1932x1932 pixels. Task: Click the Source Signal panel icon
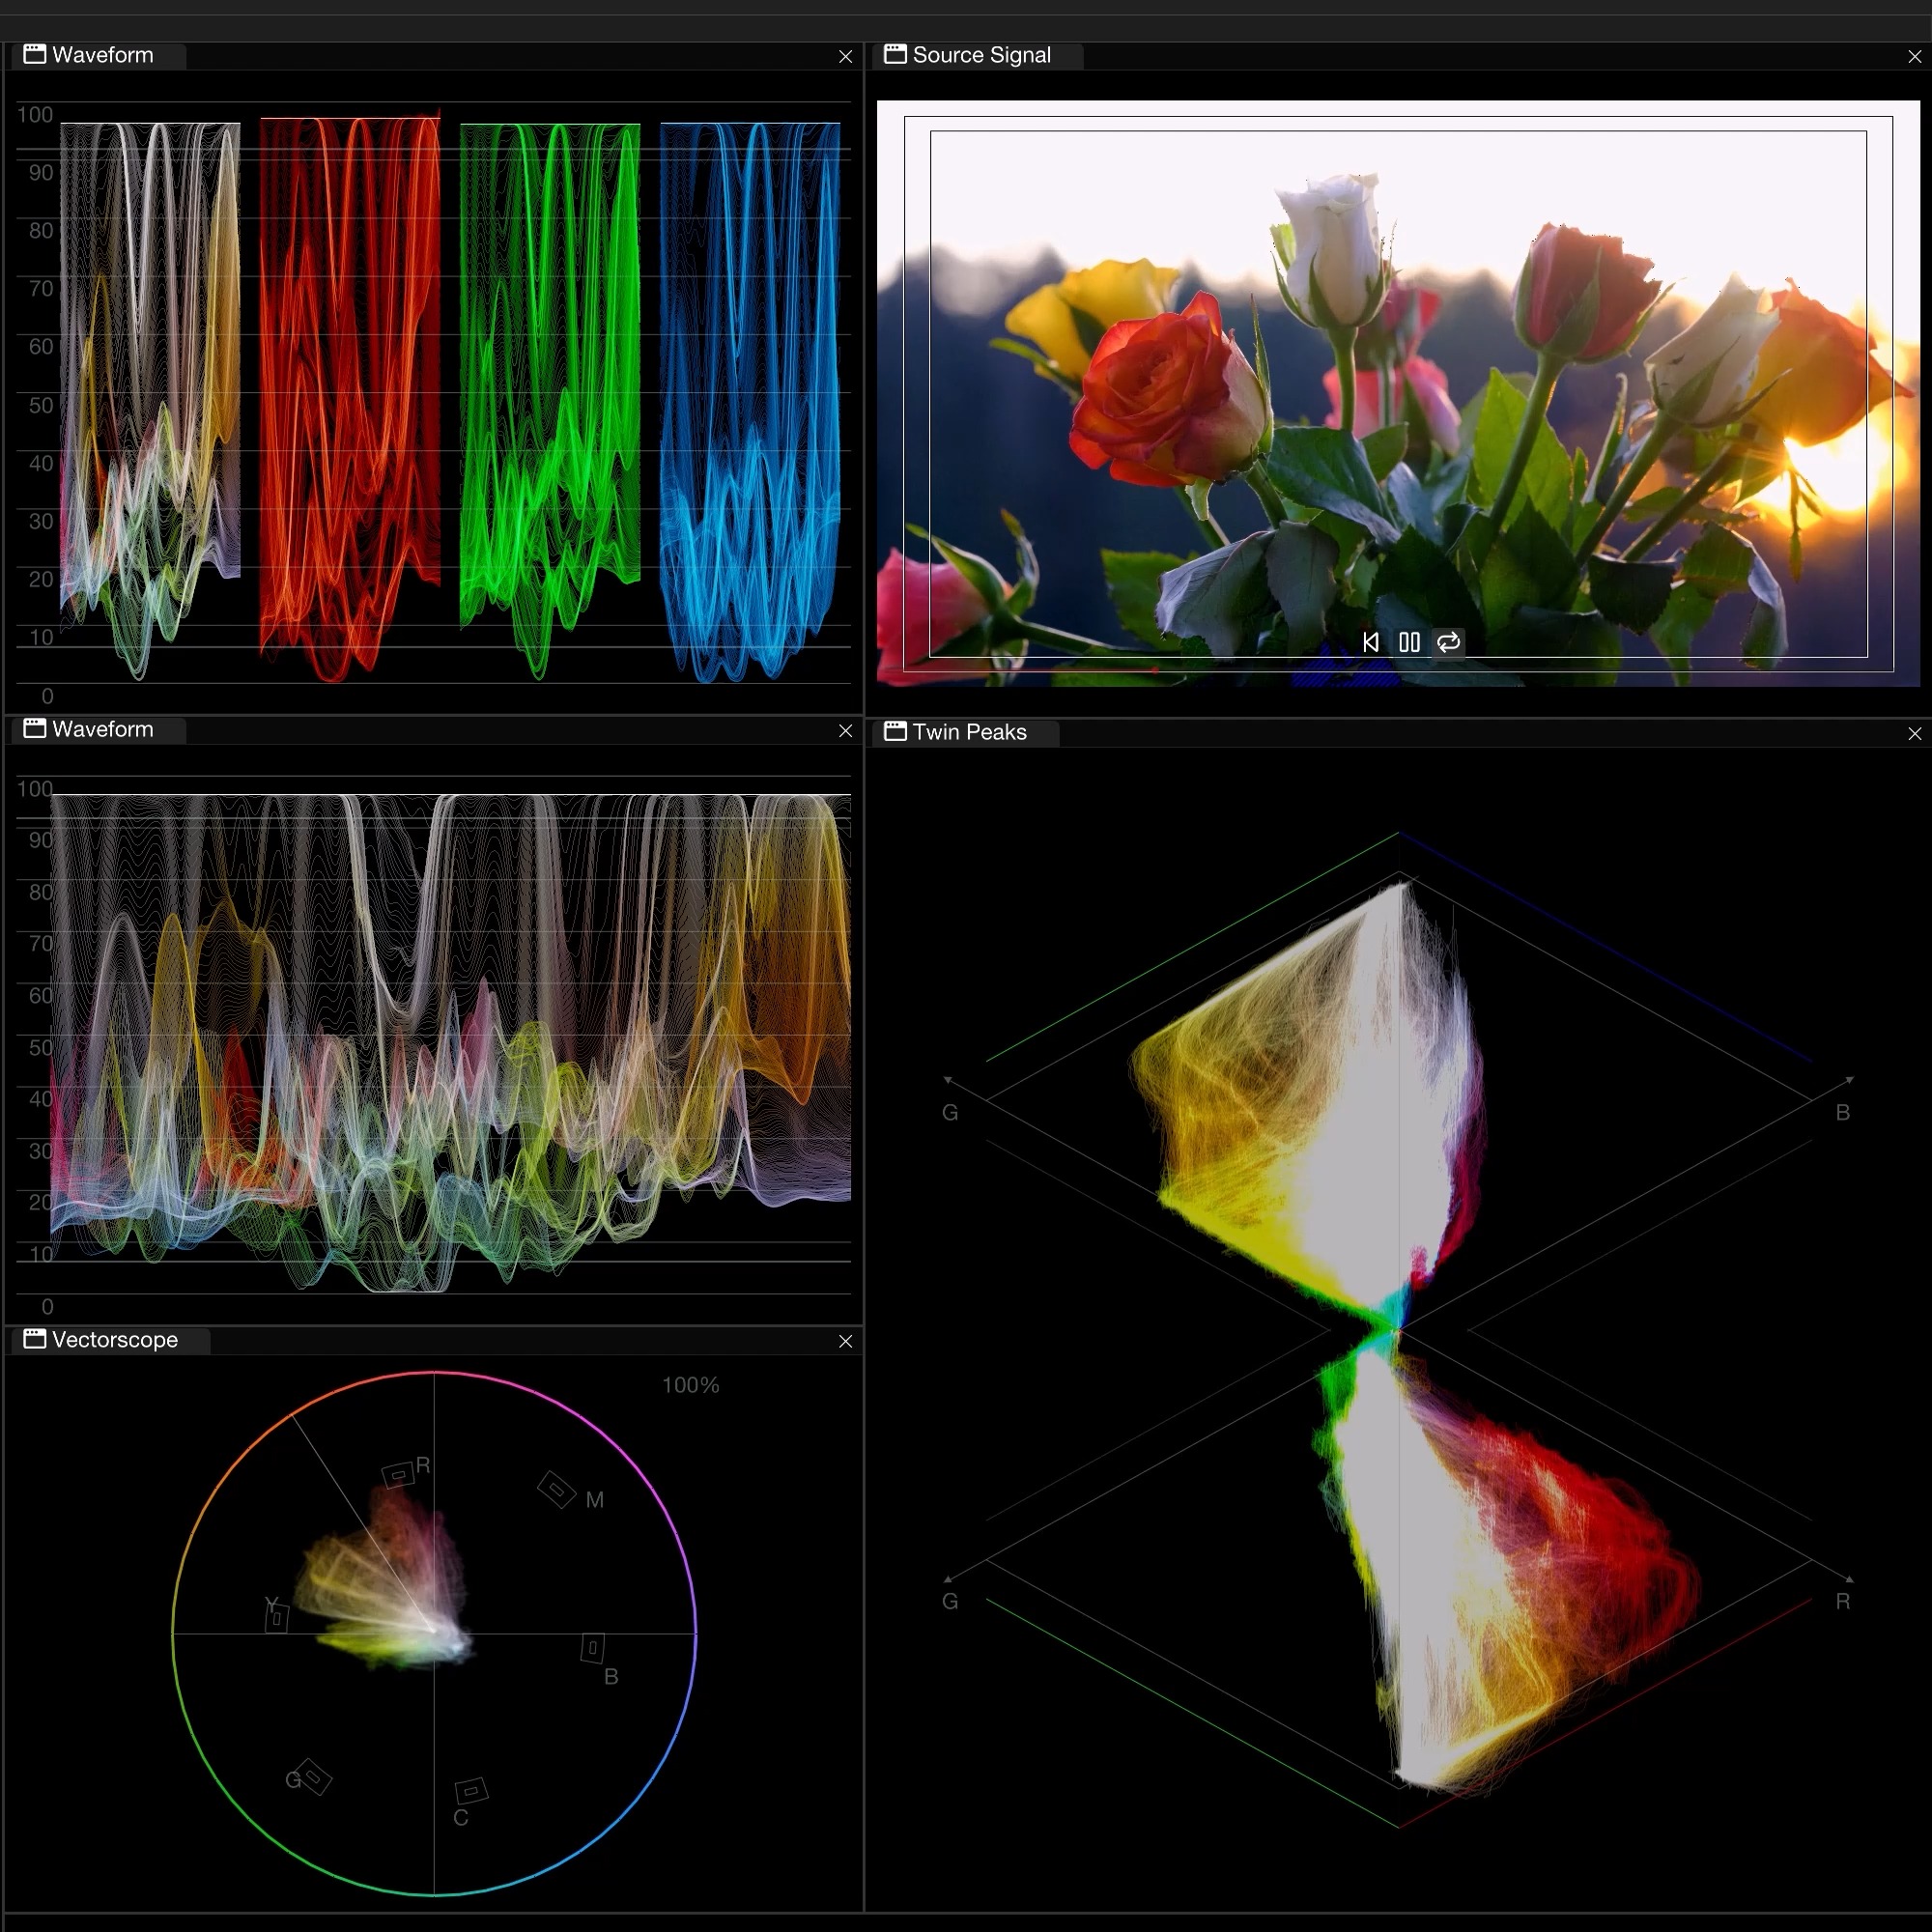(895, 54)
